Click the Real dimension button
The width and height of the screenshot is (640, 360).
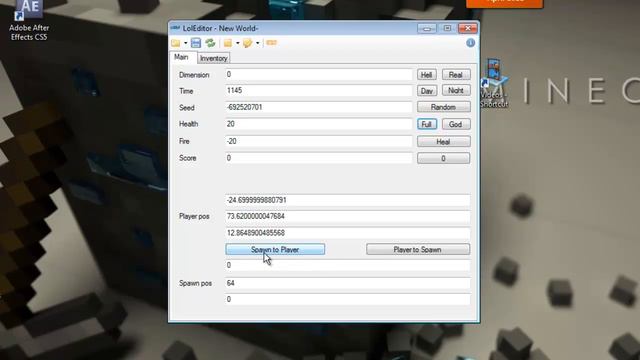[456, 75]
